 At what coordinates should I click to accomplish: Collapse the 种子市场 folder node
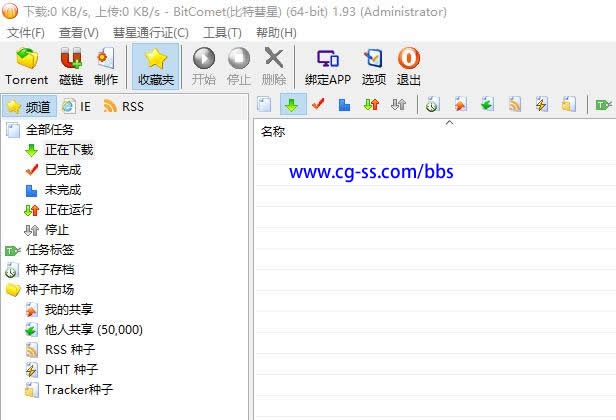[x=12, y=290]
